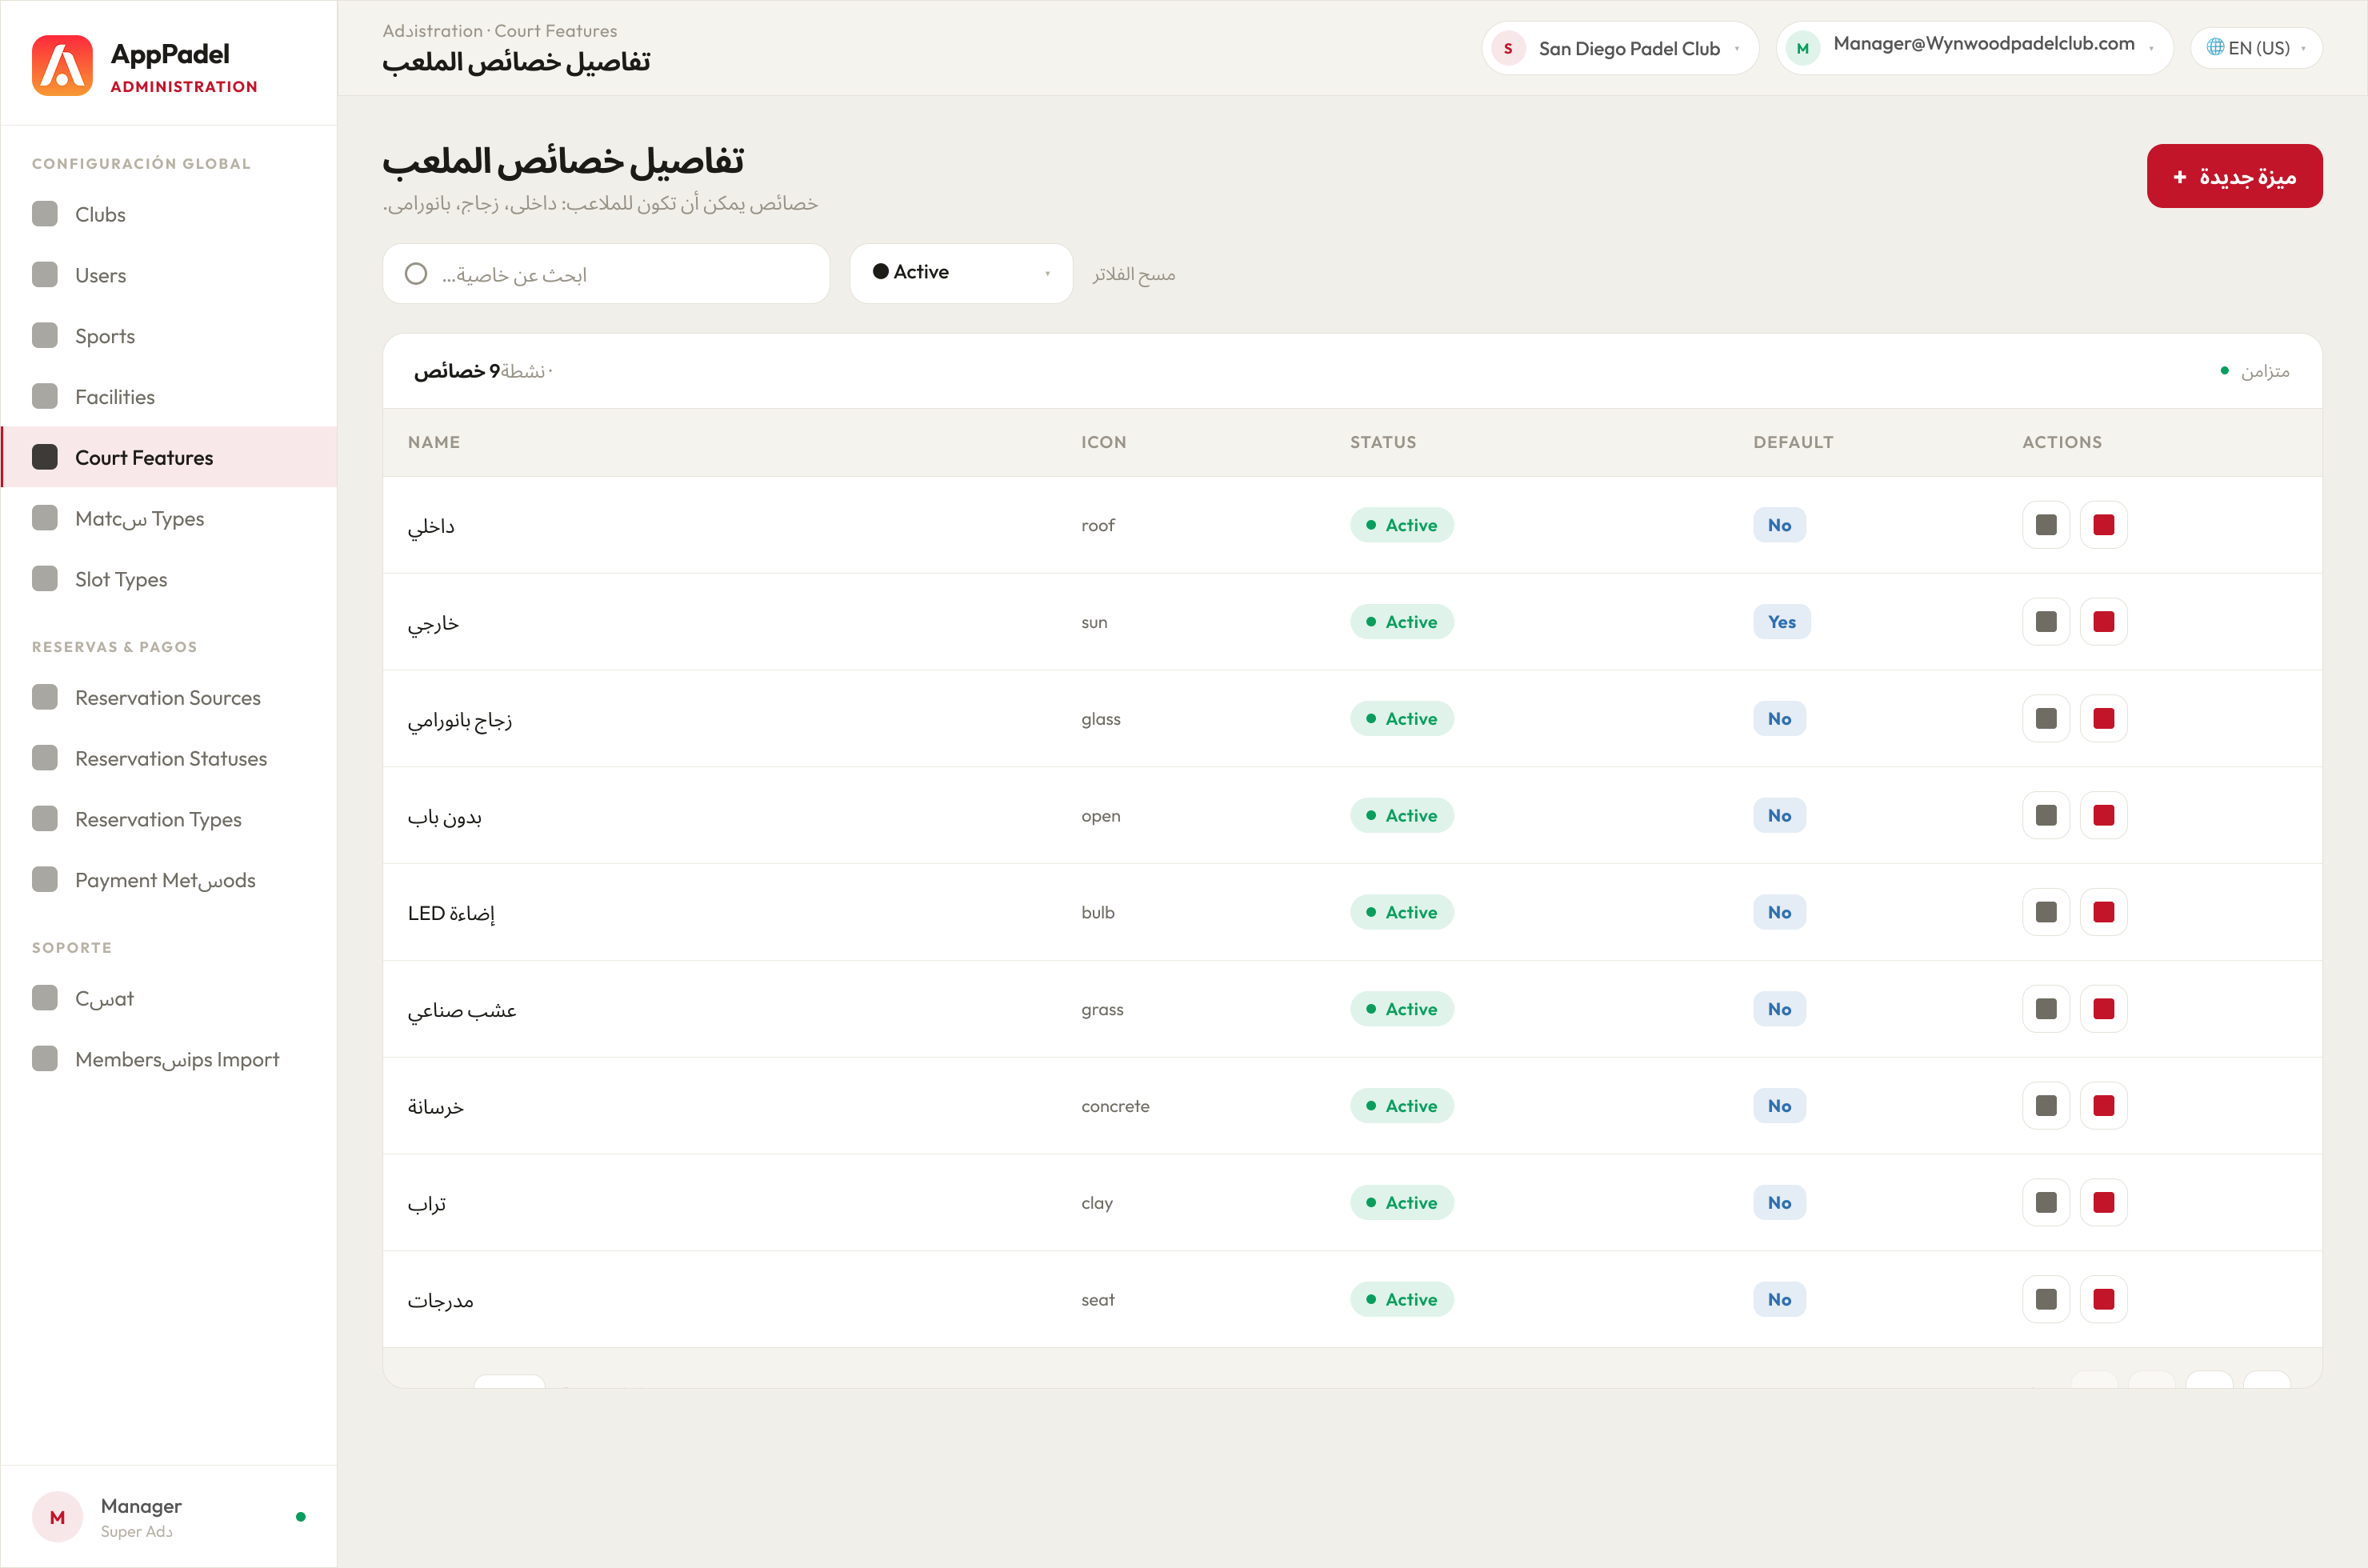2368x1568 pixels.
Task: Open Clubs in the sidebar
Action: [168, 214]
